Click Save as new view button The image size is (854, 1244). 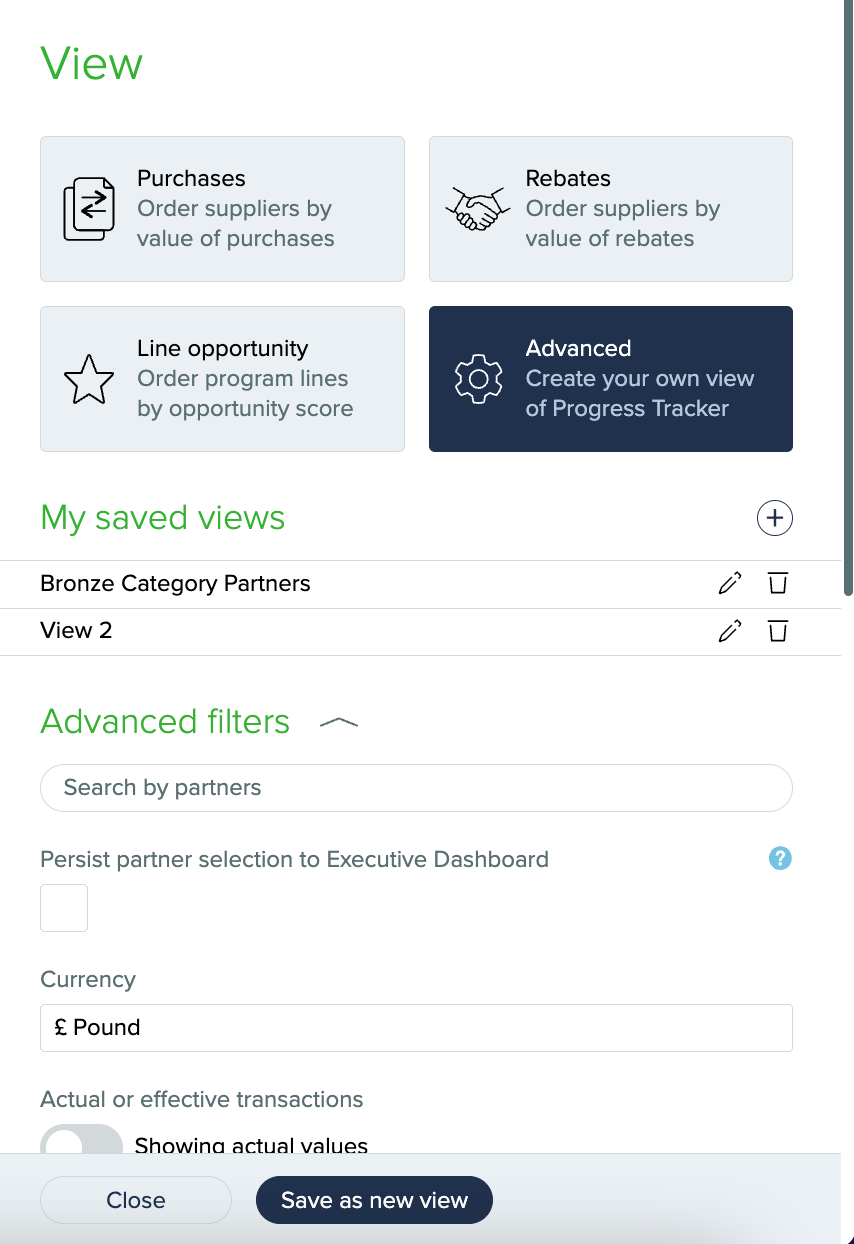coord(374,1200)
